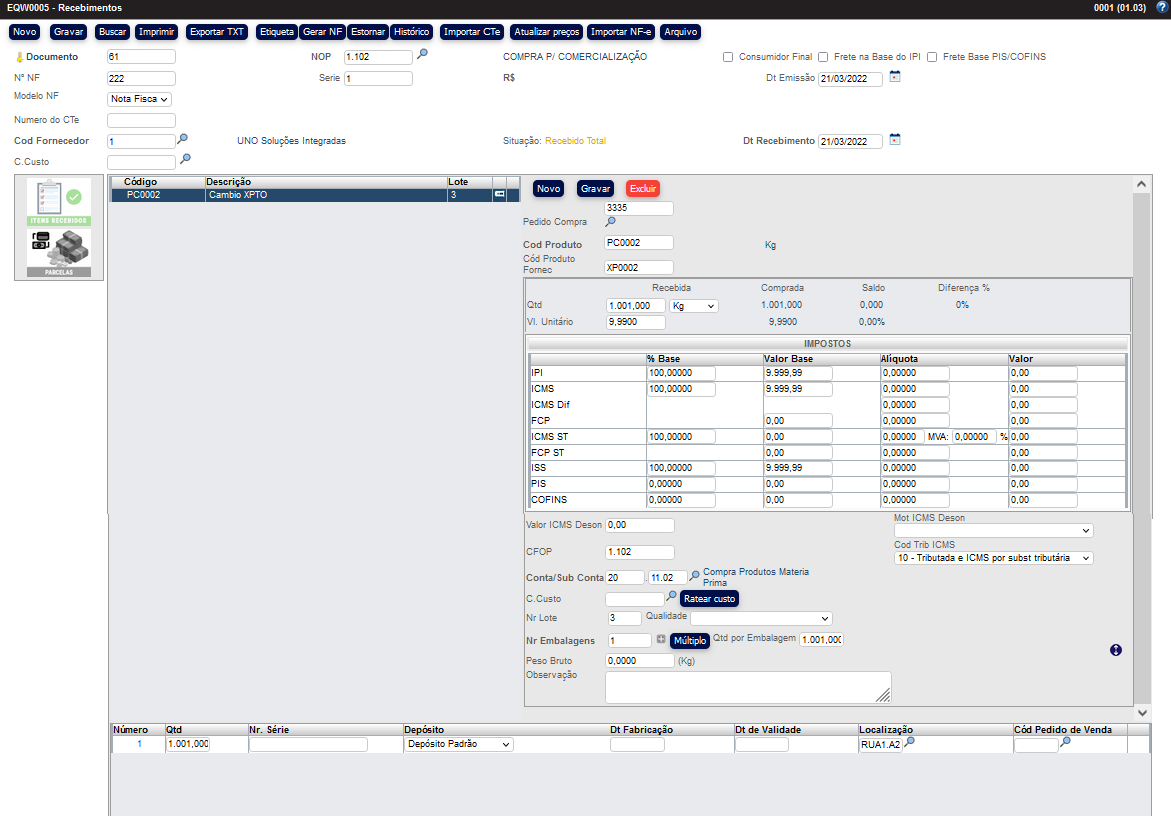Click the NOP search magnifier icon

point(422,56)
